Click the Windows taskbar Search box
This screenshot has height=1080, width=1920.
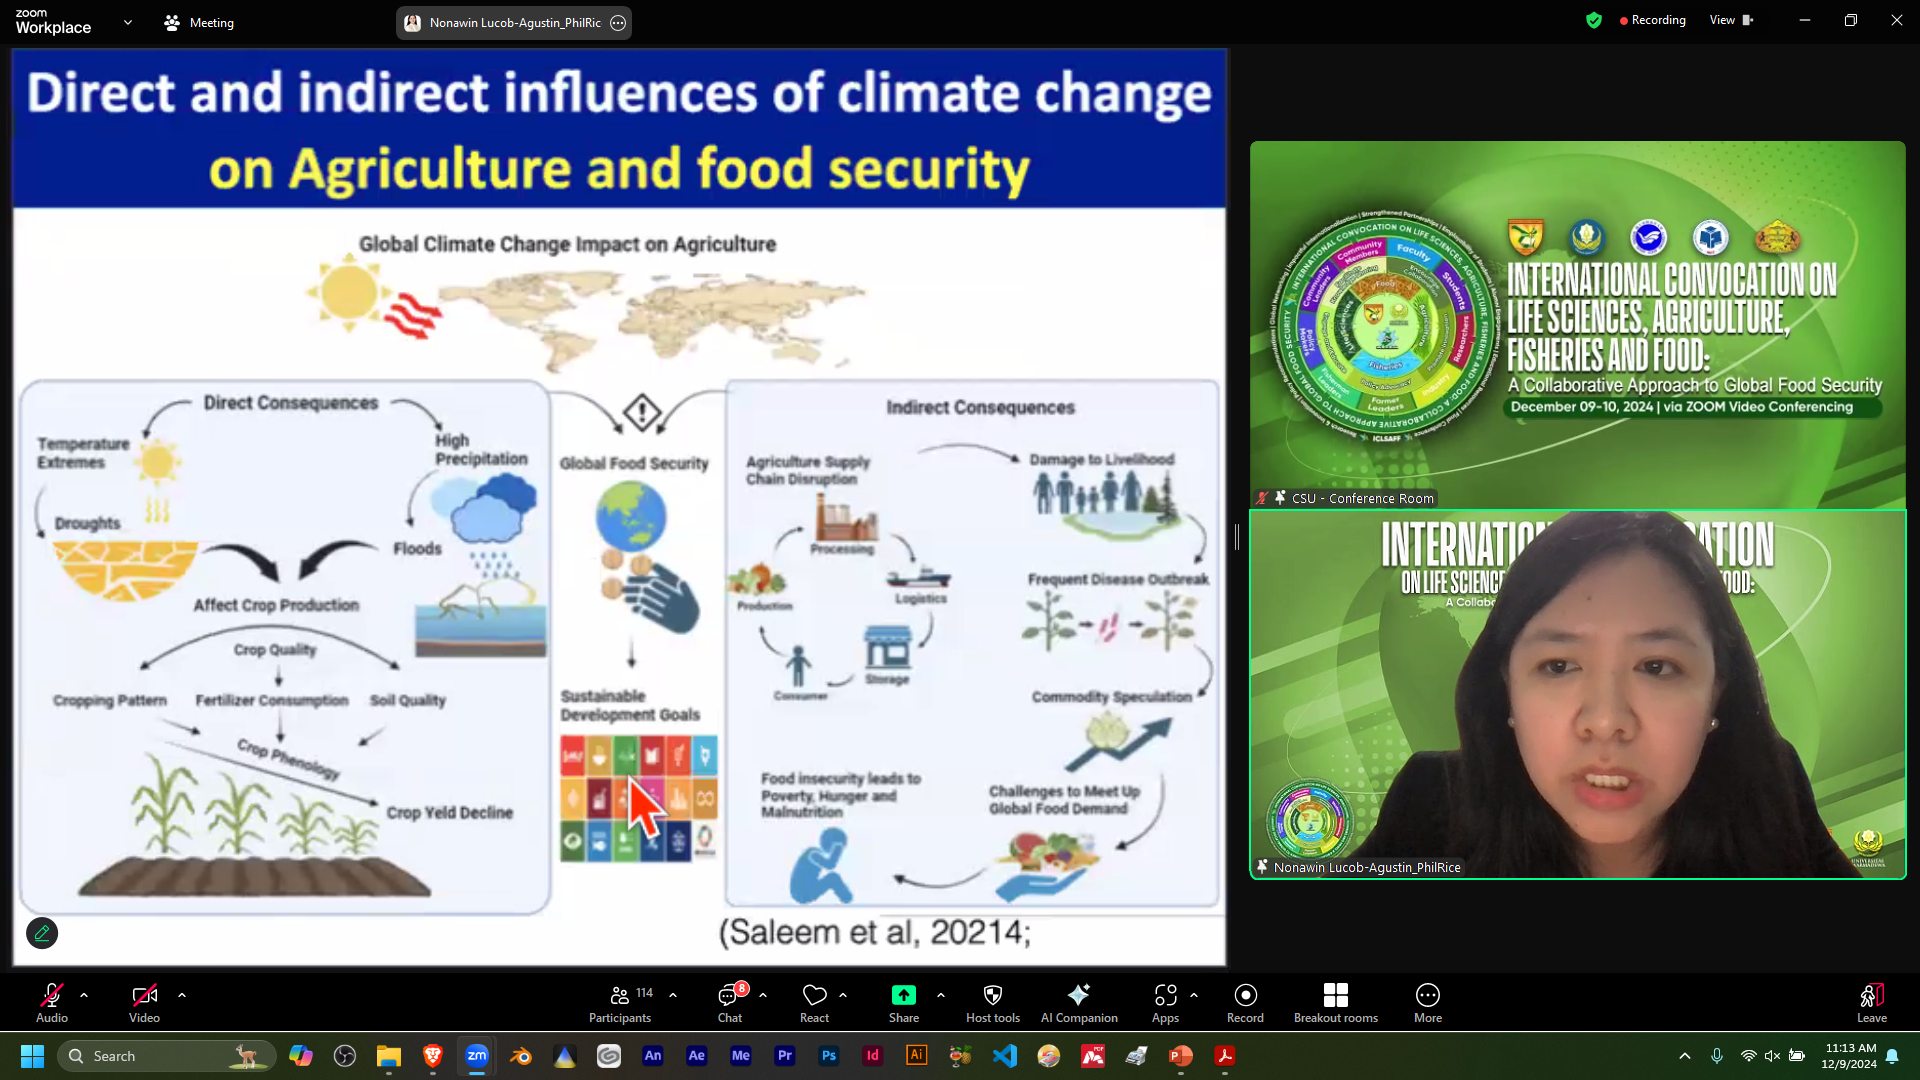coord(165,1056)
